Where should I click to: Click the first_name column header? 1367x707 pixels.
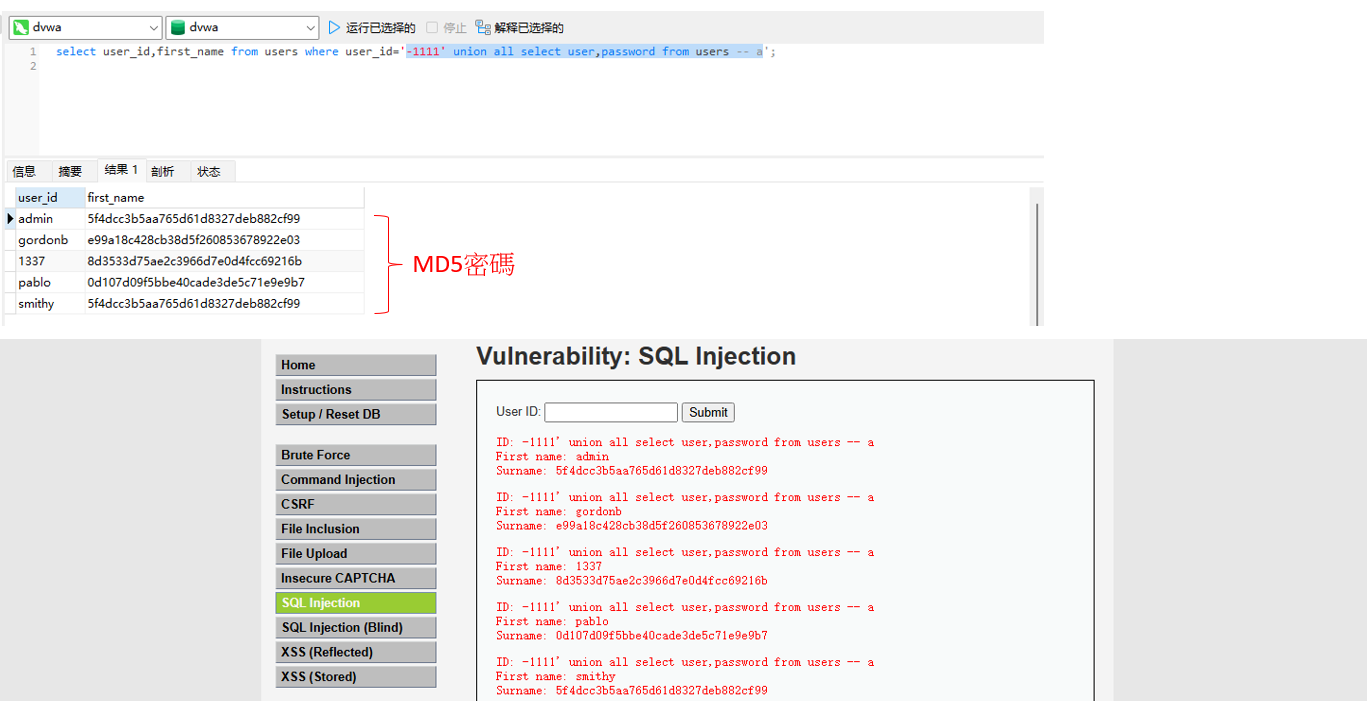point(224,197)
